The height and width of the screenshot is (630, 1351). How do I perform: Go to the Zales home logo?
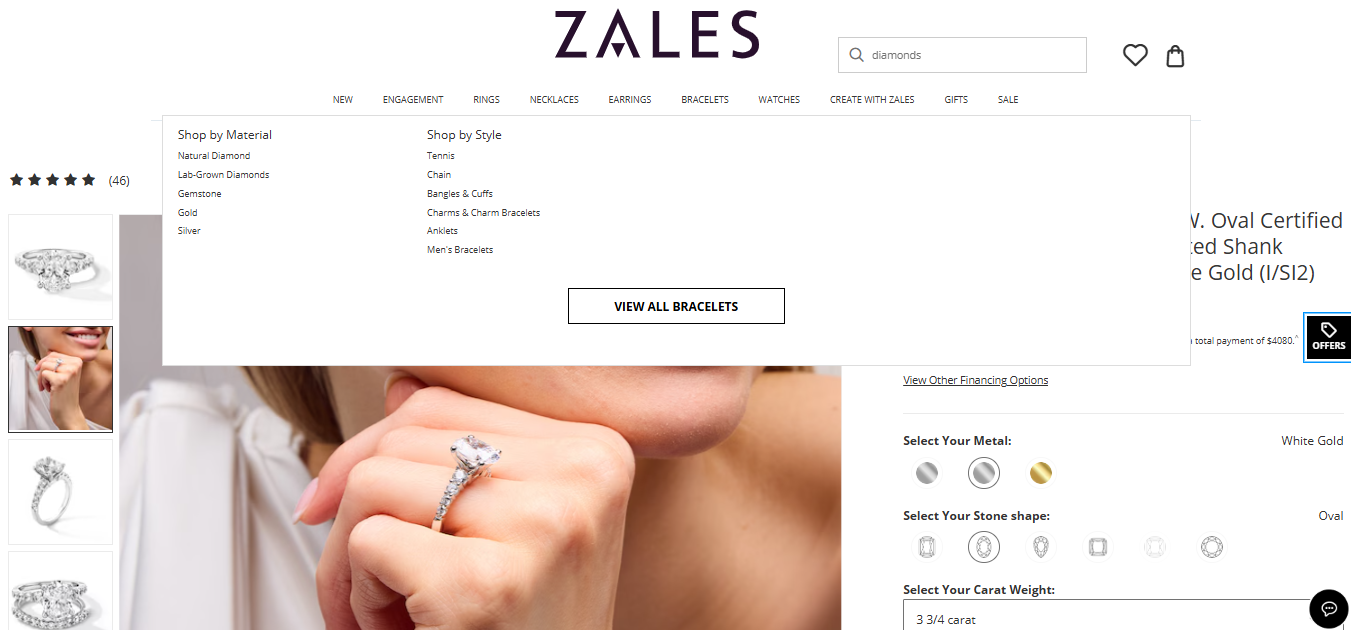click(657, 35)
